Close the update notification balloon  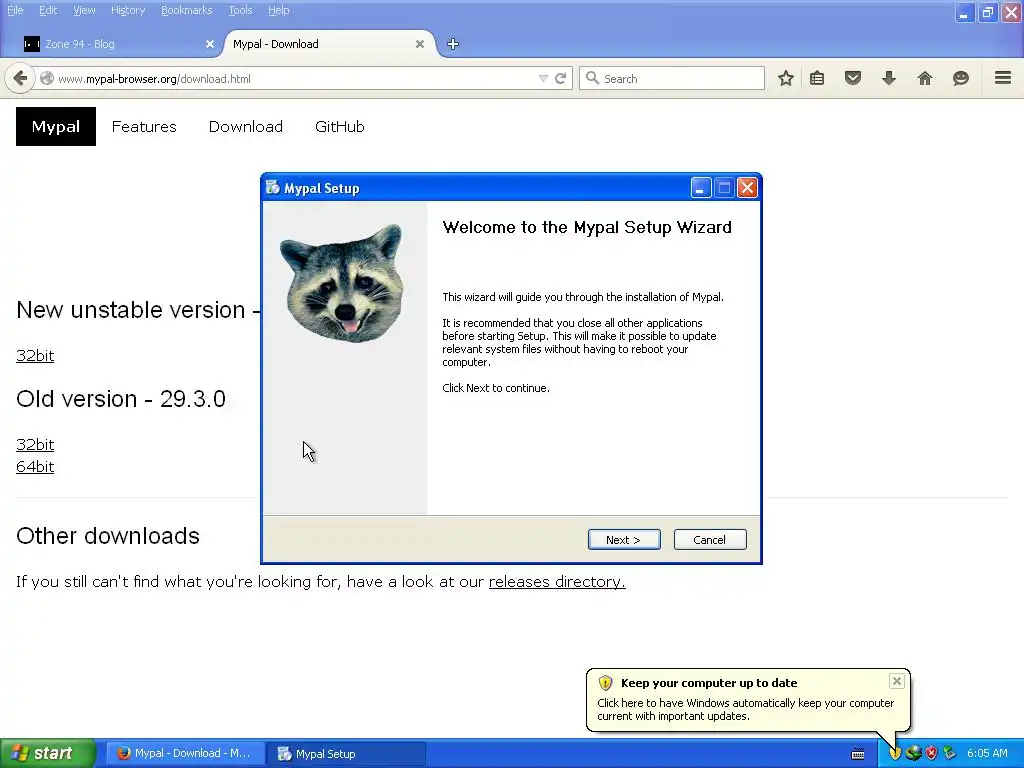(x=897, y=681)
